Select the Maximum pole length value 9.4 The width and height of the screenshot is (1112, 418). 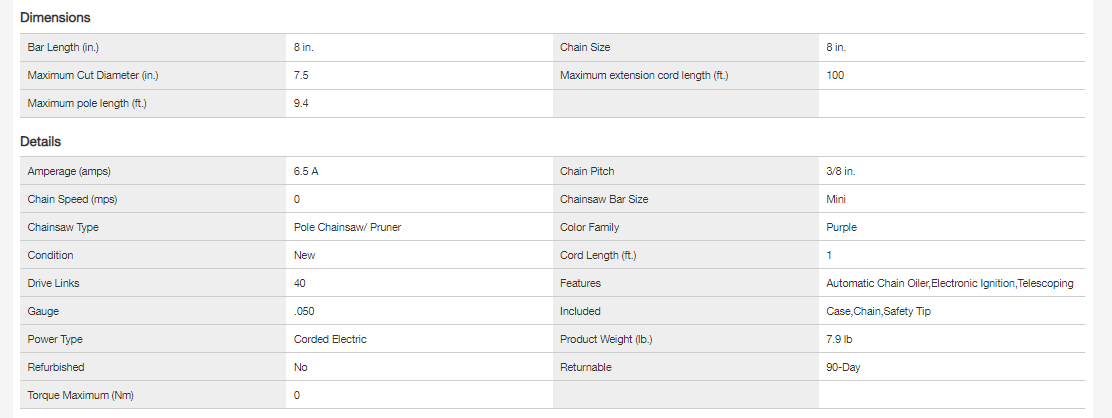(302, 104)
